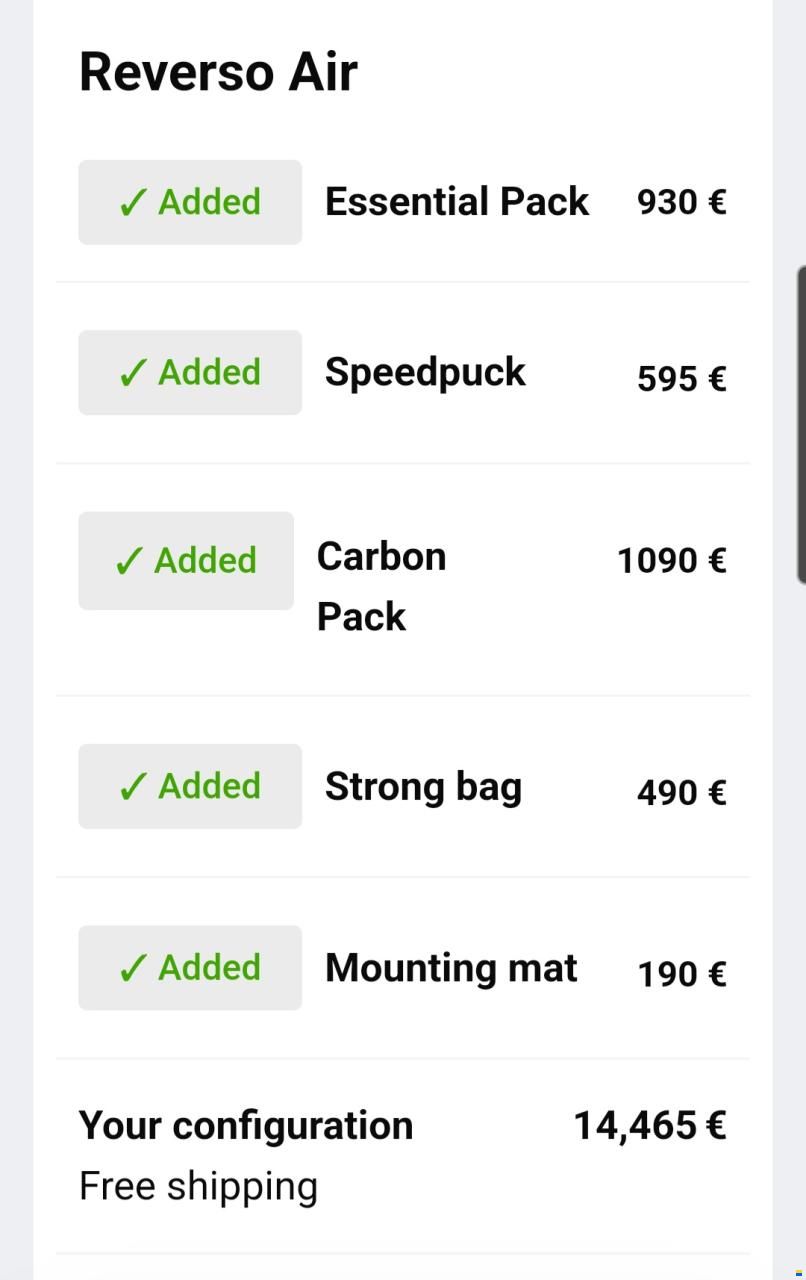This screenshot has height=1280, width=806.
Task: Toggle the Strong bag Added button
Action: pos(190,786)
